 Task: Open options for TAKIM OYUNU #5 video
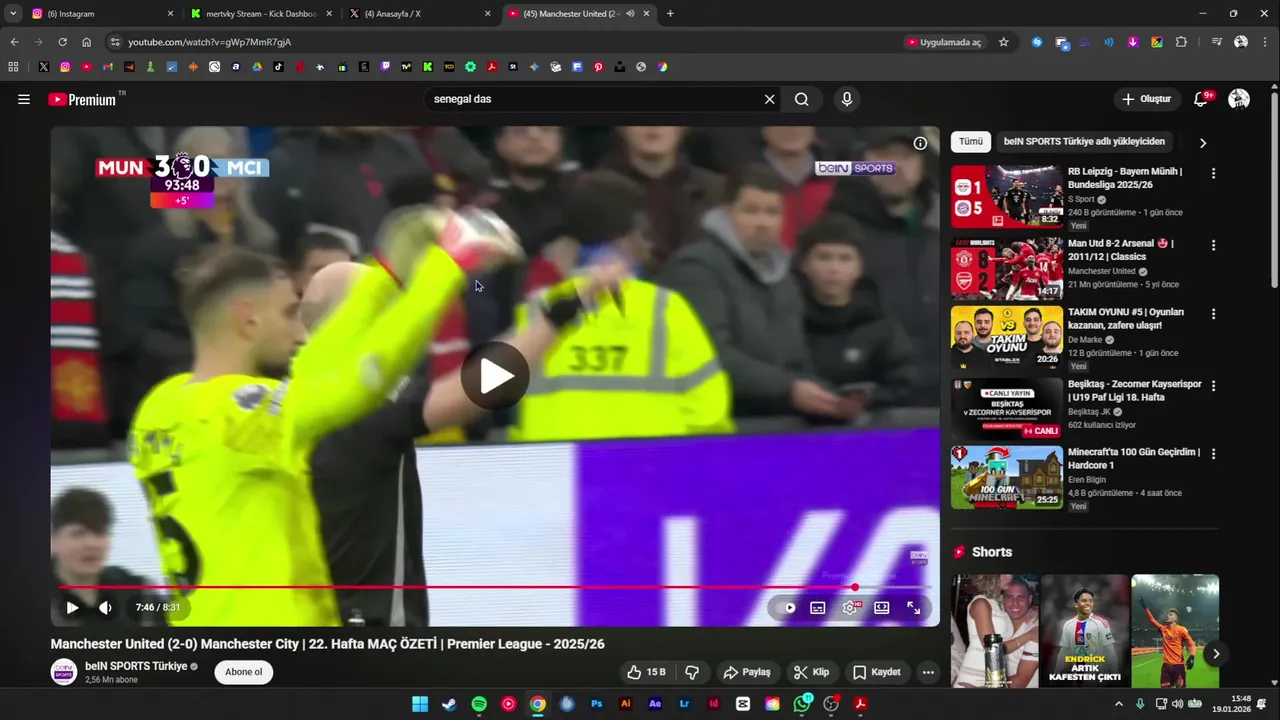click(1213, 313)
